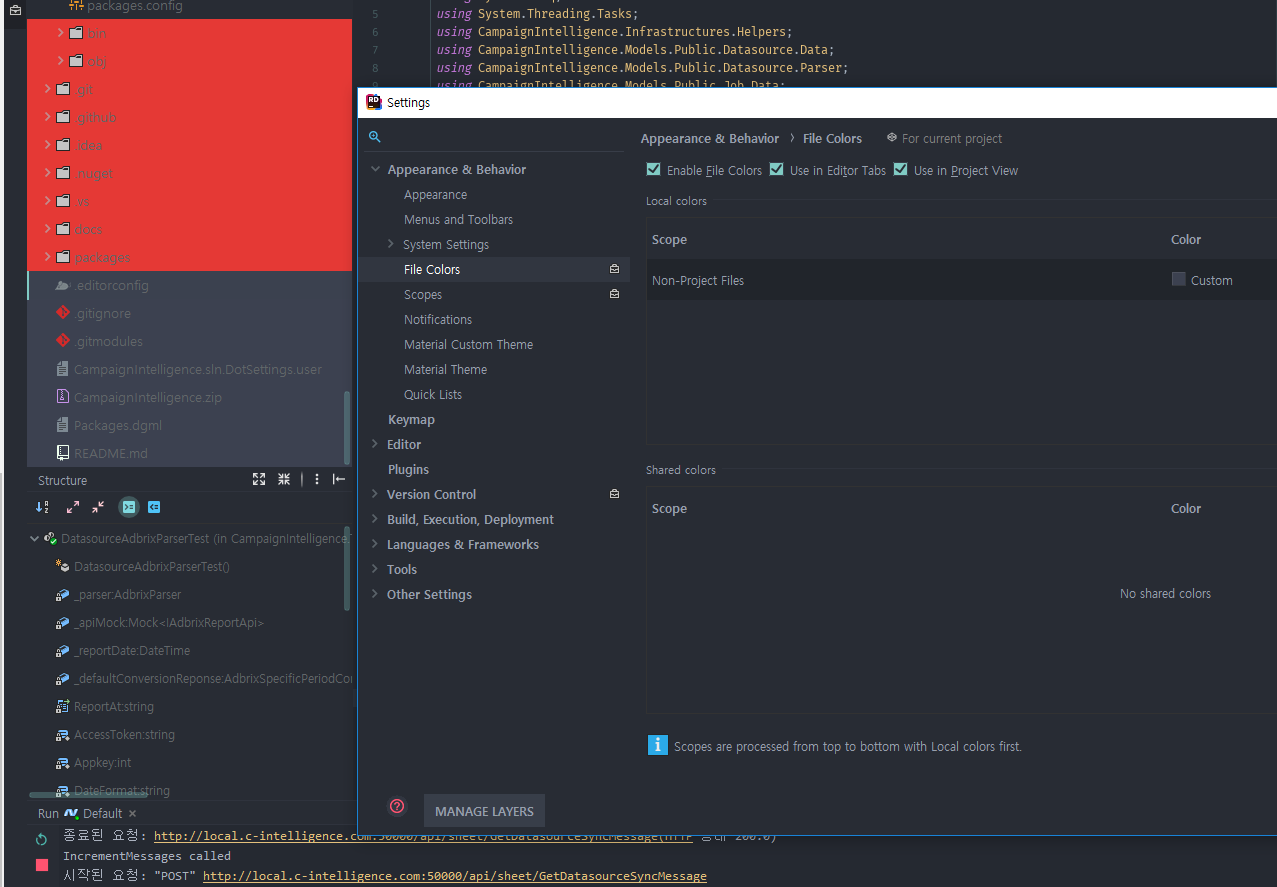Click Expand All arrows in Structure toolbar
Screen dimensions: 1277x887
(73, 507)
